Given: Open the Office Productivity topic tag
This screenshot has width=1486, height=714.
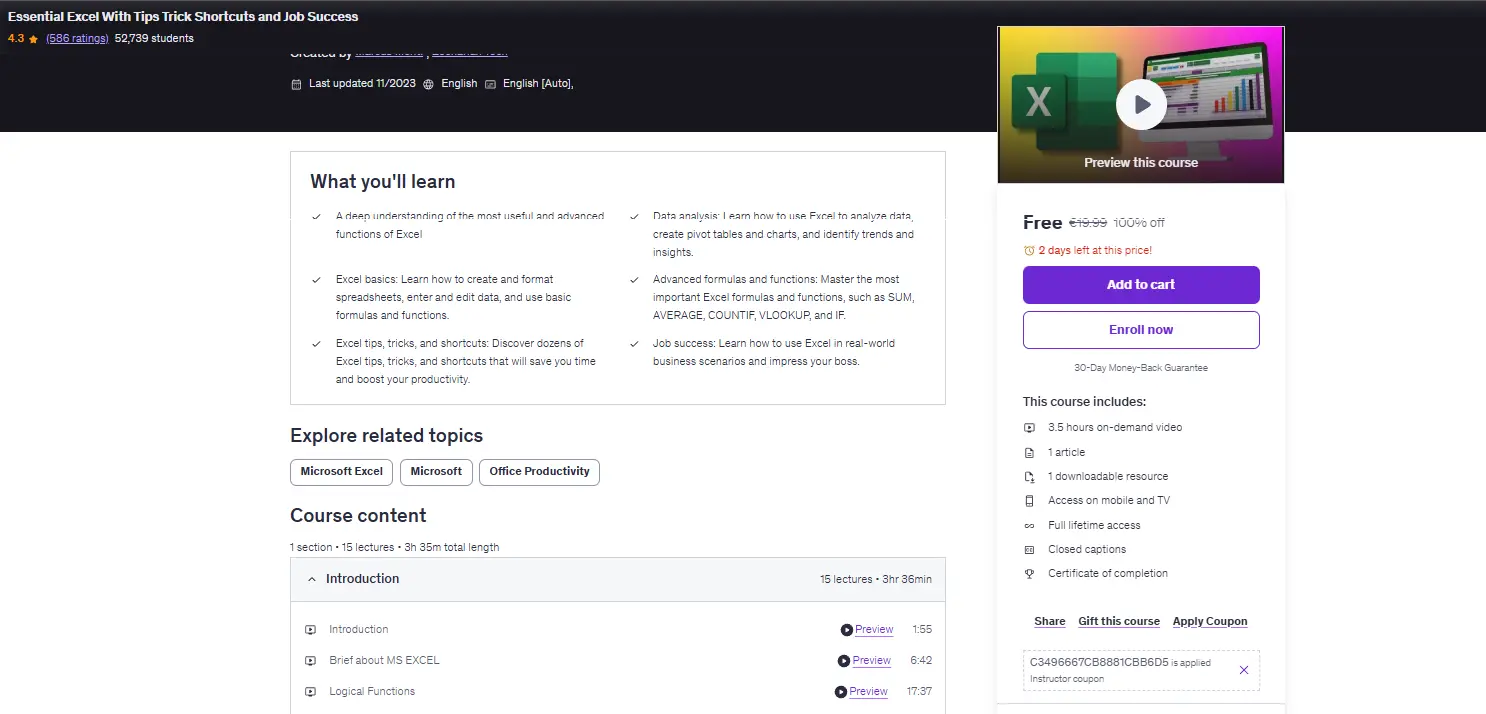Looking at the screenshot, I should [x=540, y=472].
